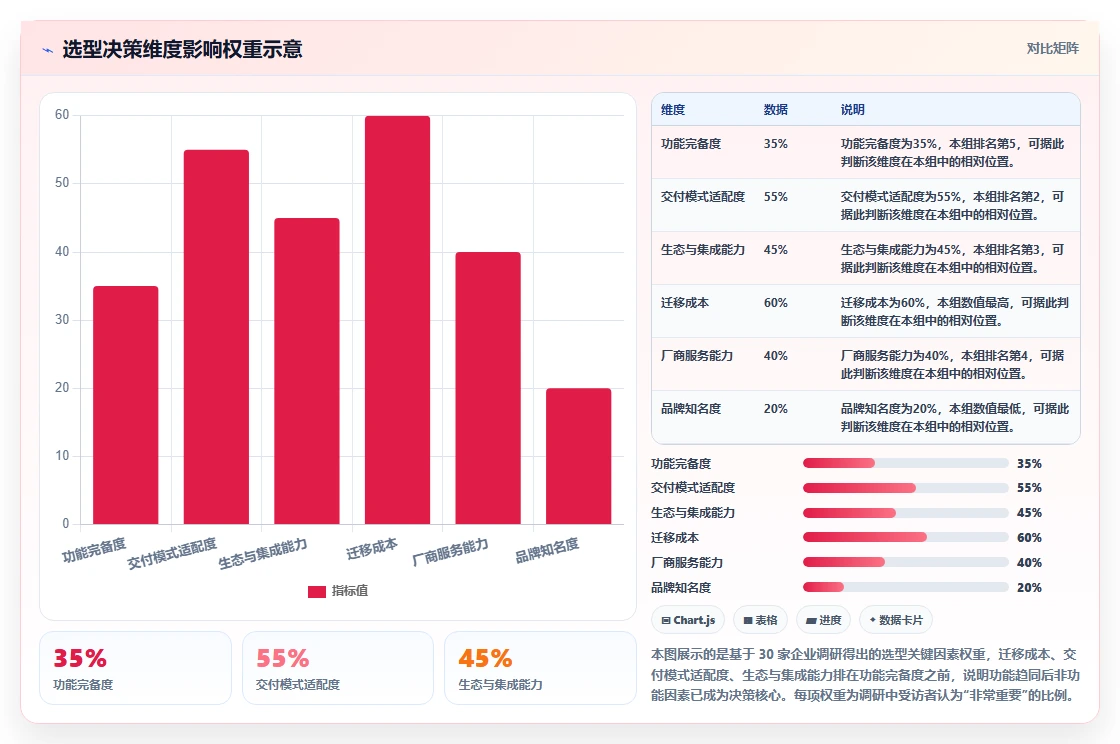Image resolution: width=1120 pixels, height=744 pixels.
Task: Click x-axis label 厂商服务能力 in chart
Action: click(x=450, y=551)
